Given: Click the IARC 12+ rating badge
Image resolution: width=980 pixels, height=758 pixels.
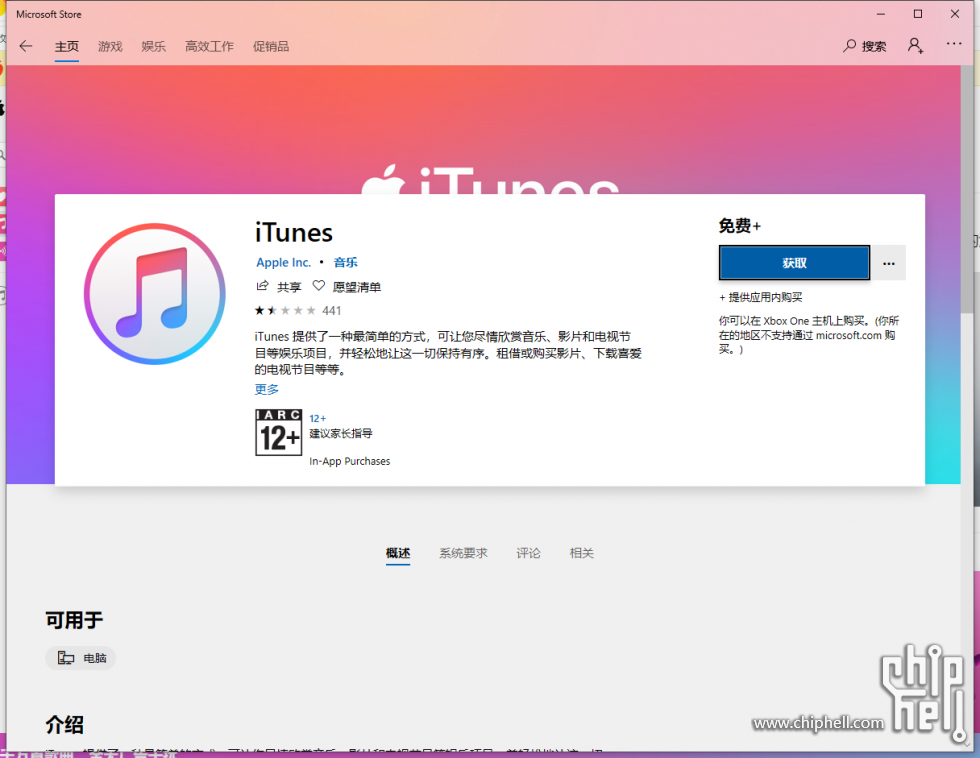Looking at the screenshot, I should [278, 432].
